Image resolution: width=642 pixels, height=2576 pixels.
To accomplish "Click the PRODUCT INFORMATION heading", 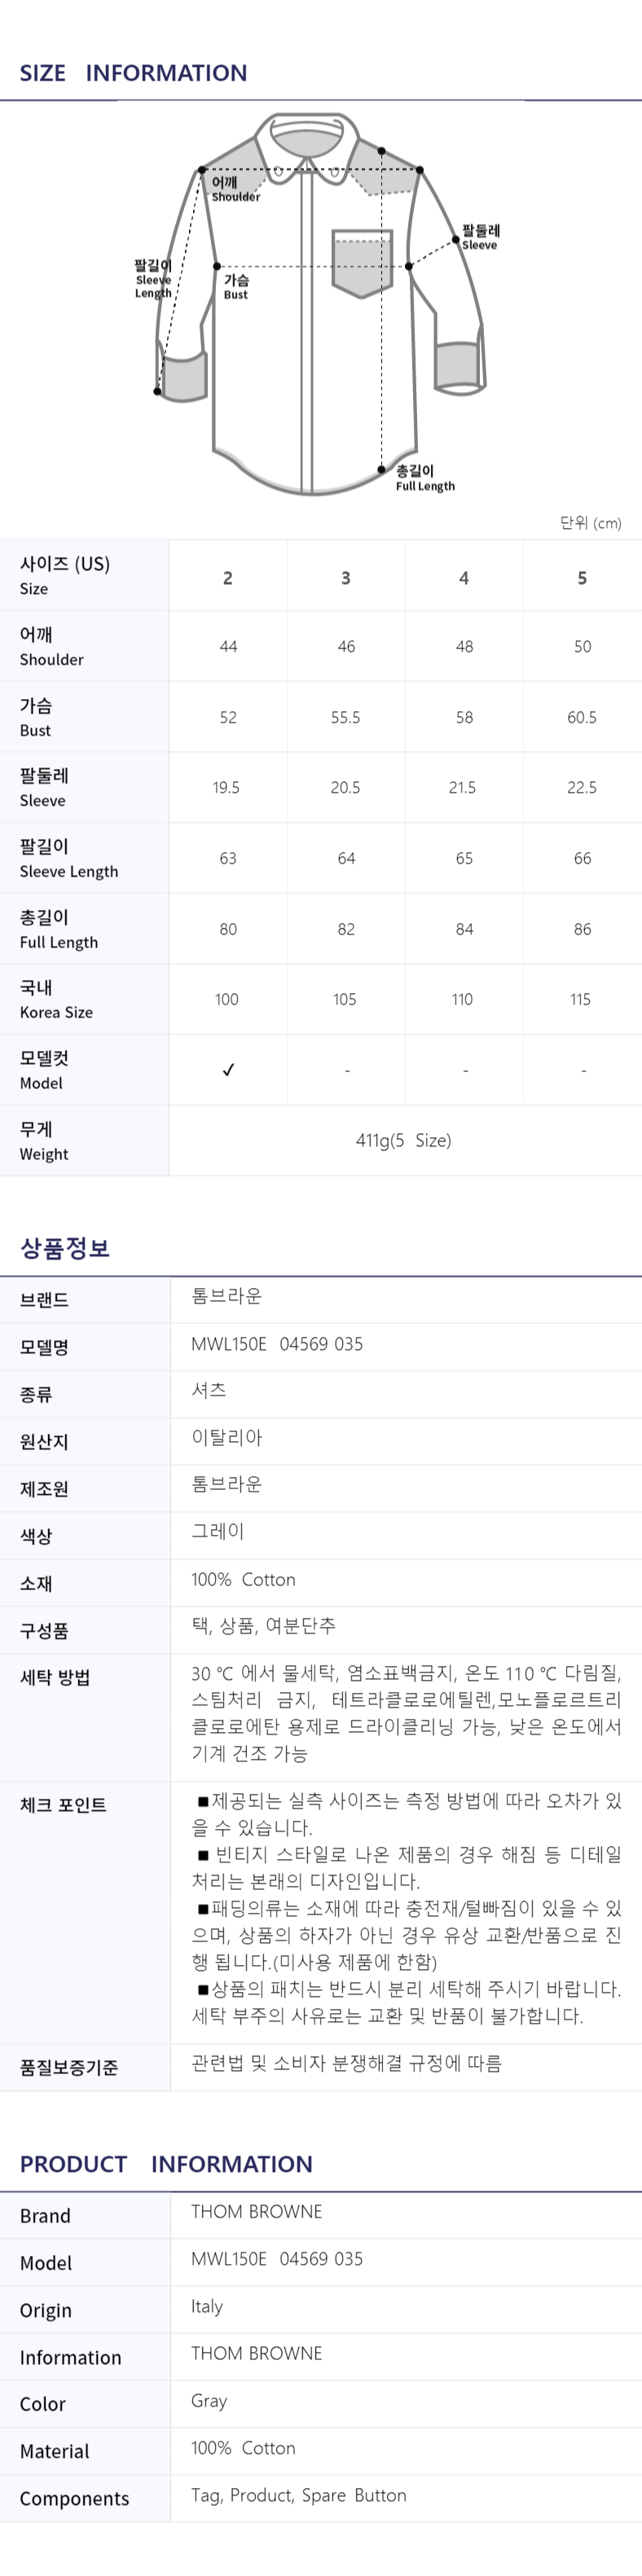I will click(x=166, y=2163).
